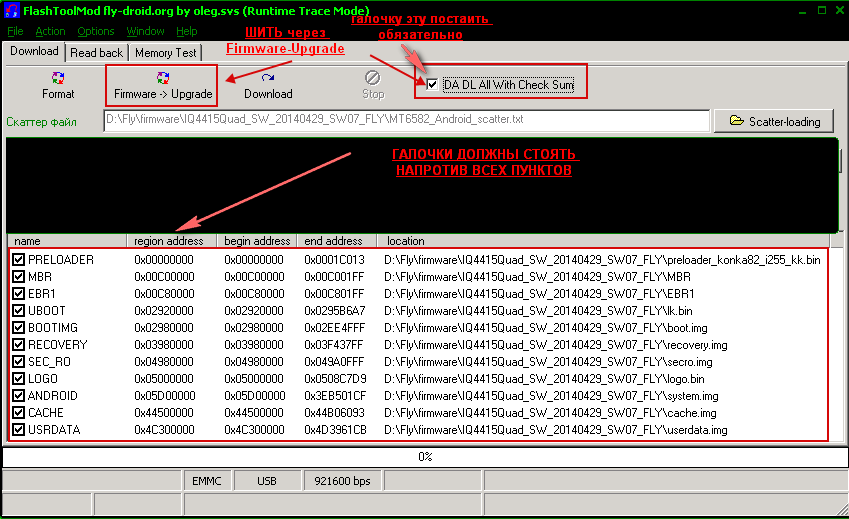Switch to the Memory Test tab
849x519 pixels.
click(166, 53)
